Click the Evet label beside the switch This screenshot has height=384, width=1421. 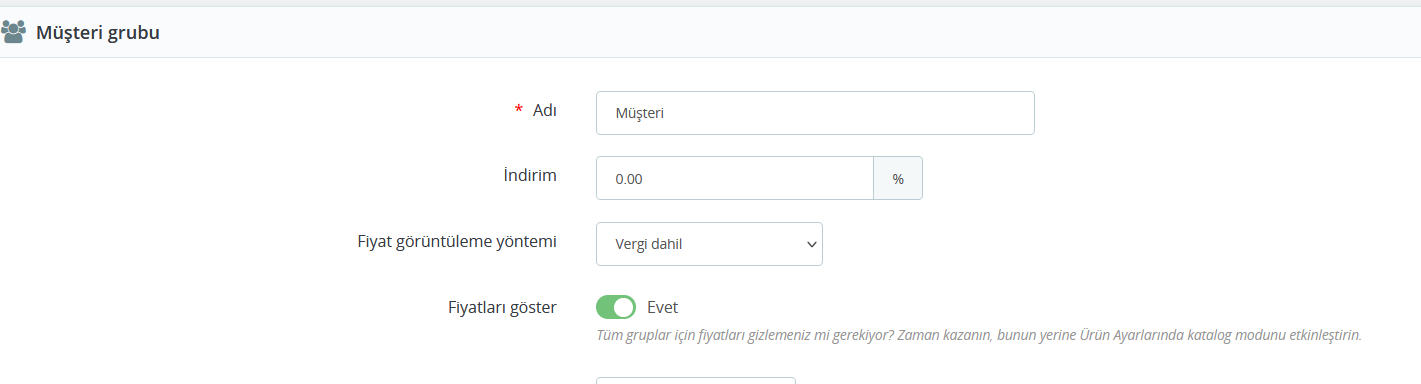(x=663, y=307)
